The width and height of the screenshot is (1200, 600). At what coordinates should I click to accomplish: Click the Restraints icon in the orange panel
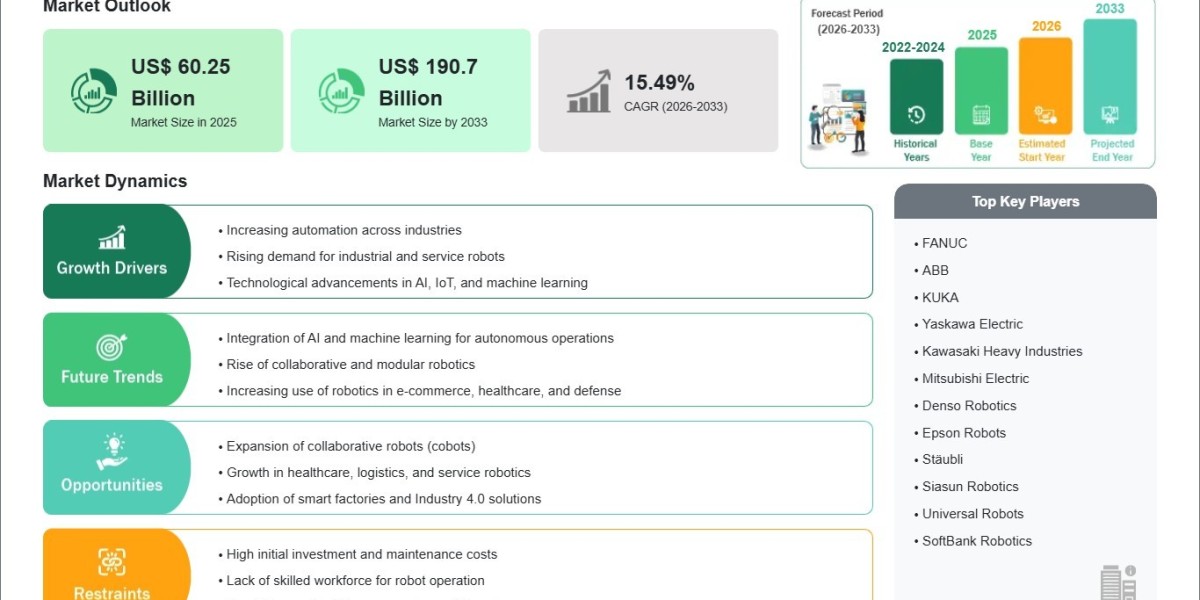(112, 562)
